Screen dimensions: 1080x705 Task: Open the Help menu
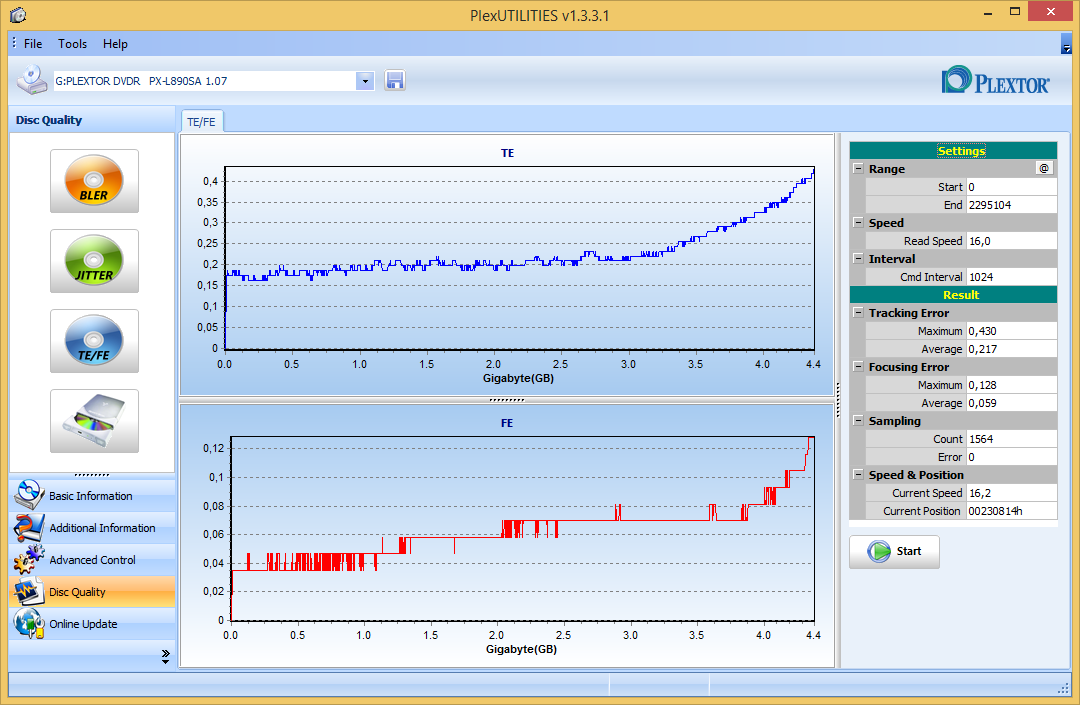point(115,43)
